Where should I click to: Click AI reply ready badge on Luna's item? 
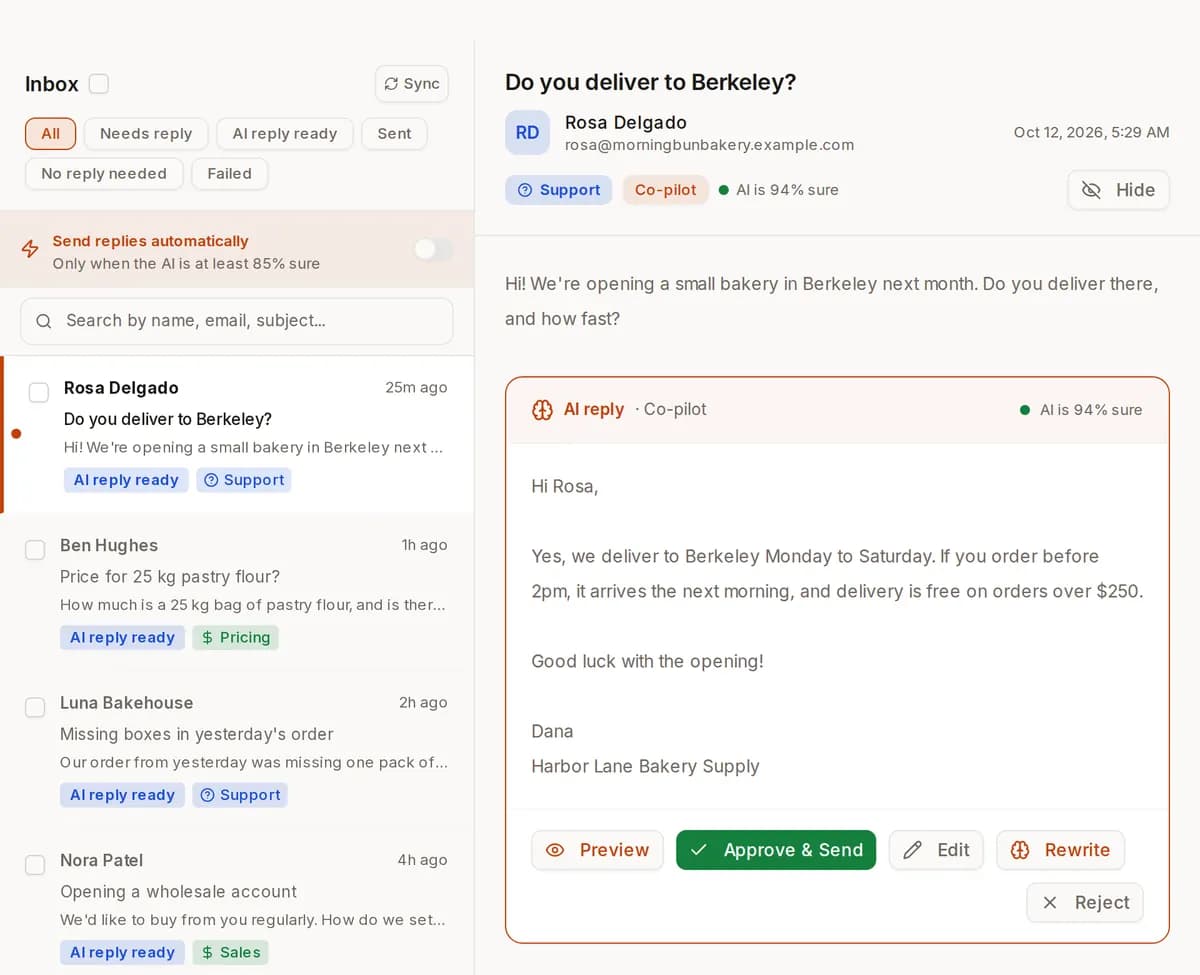coord(122,795)
